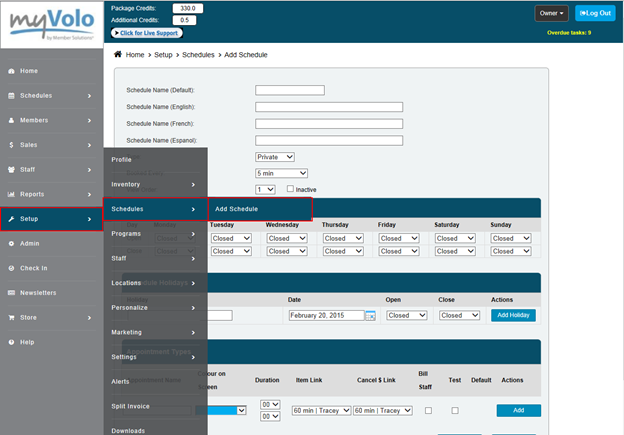This screenshot has width=624, height=435.
Task: Click the Admin gear icon in sidebar
Action: [10, 243]
